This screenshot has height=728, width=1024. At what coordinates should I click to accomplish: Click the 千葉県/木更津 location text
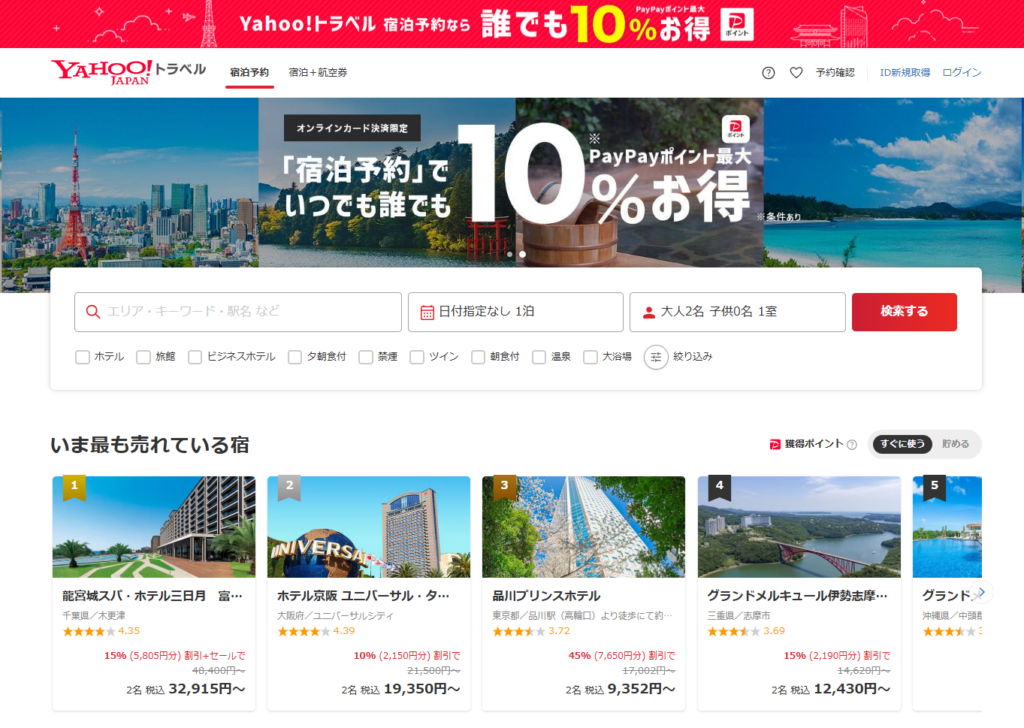pos(94,616)
